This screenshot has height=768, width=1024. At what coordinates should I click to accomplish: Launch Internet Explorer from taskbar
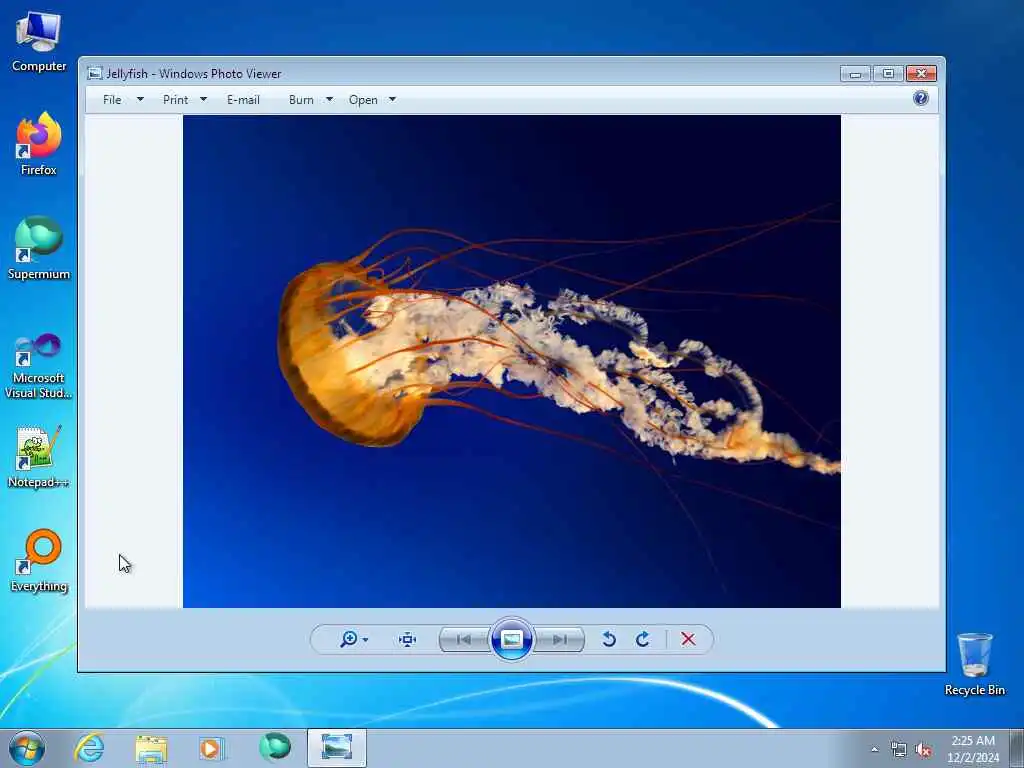point(89,748)
